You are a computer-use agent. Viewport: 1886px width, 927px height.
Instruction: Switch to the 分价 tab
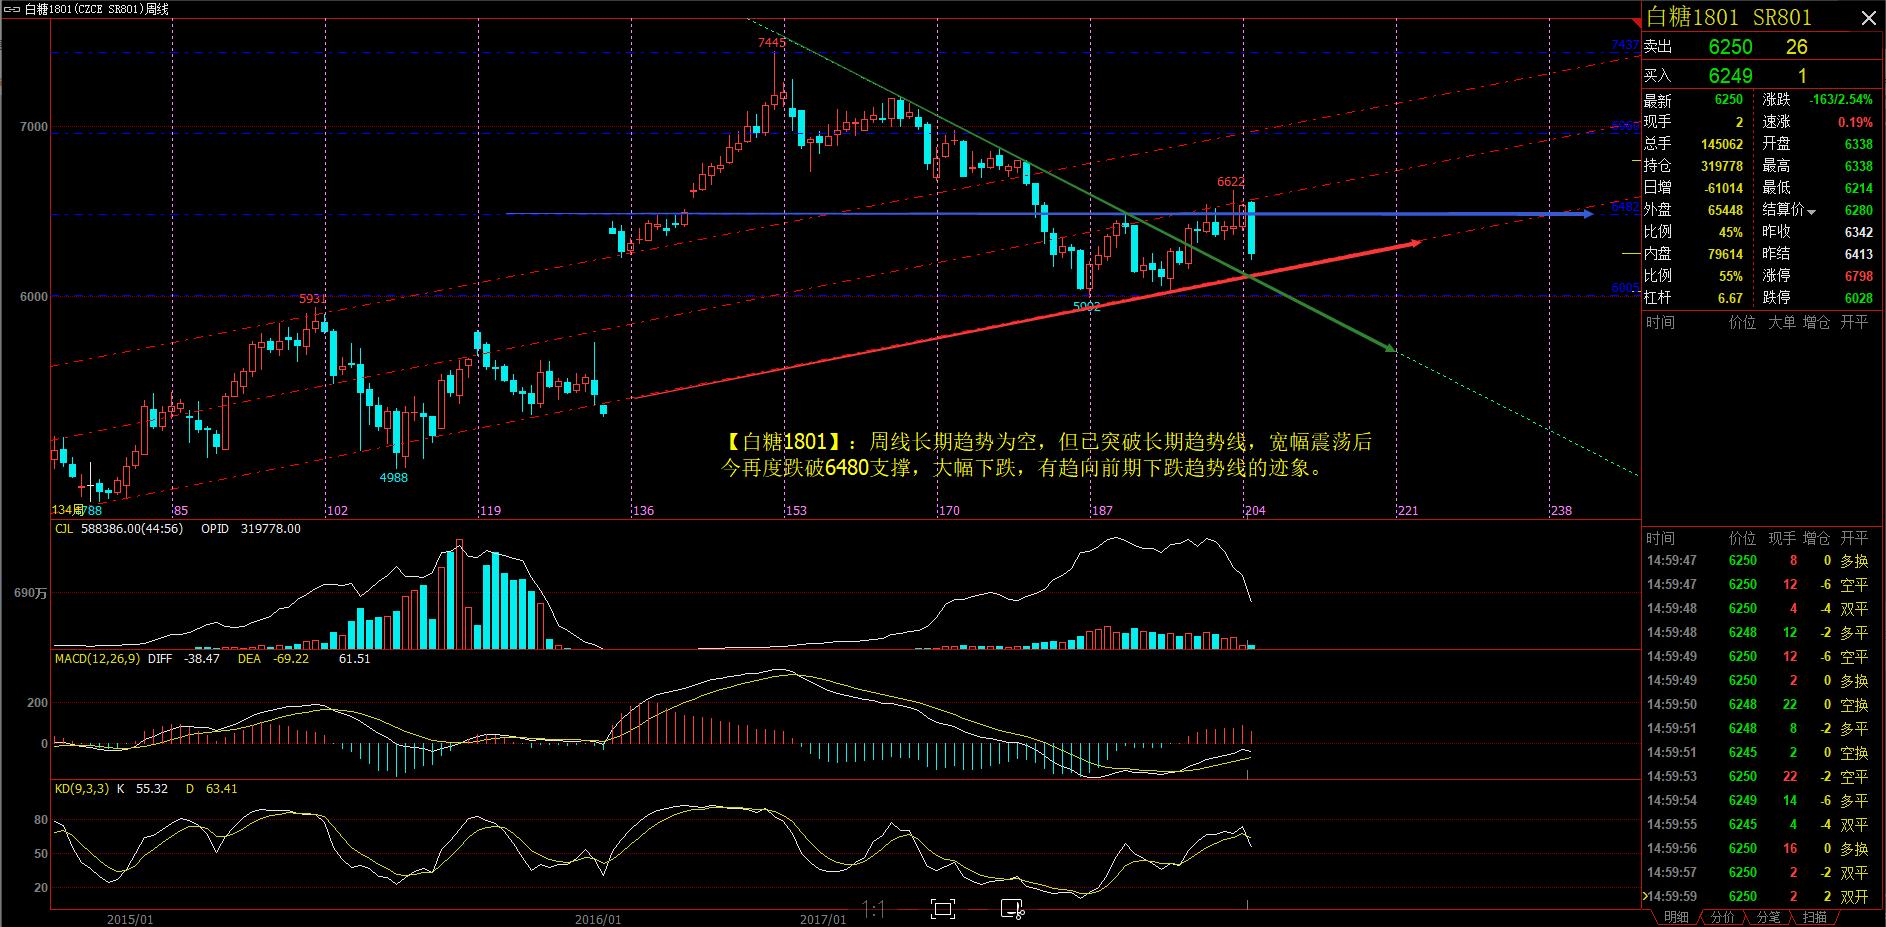pyautogui.click(x=1722, y=917)
